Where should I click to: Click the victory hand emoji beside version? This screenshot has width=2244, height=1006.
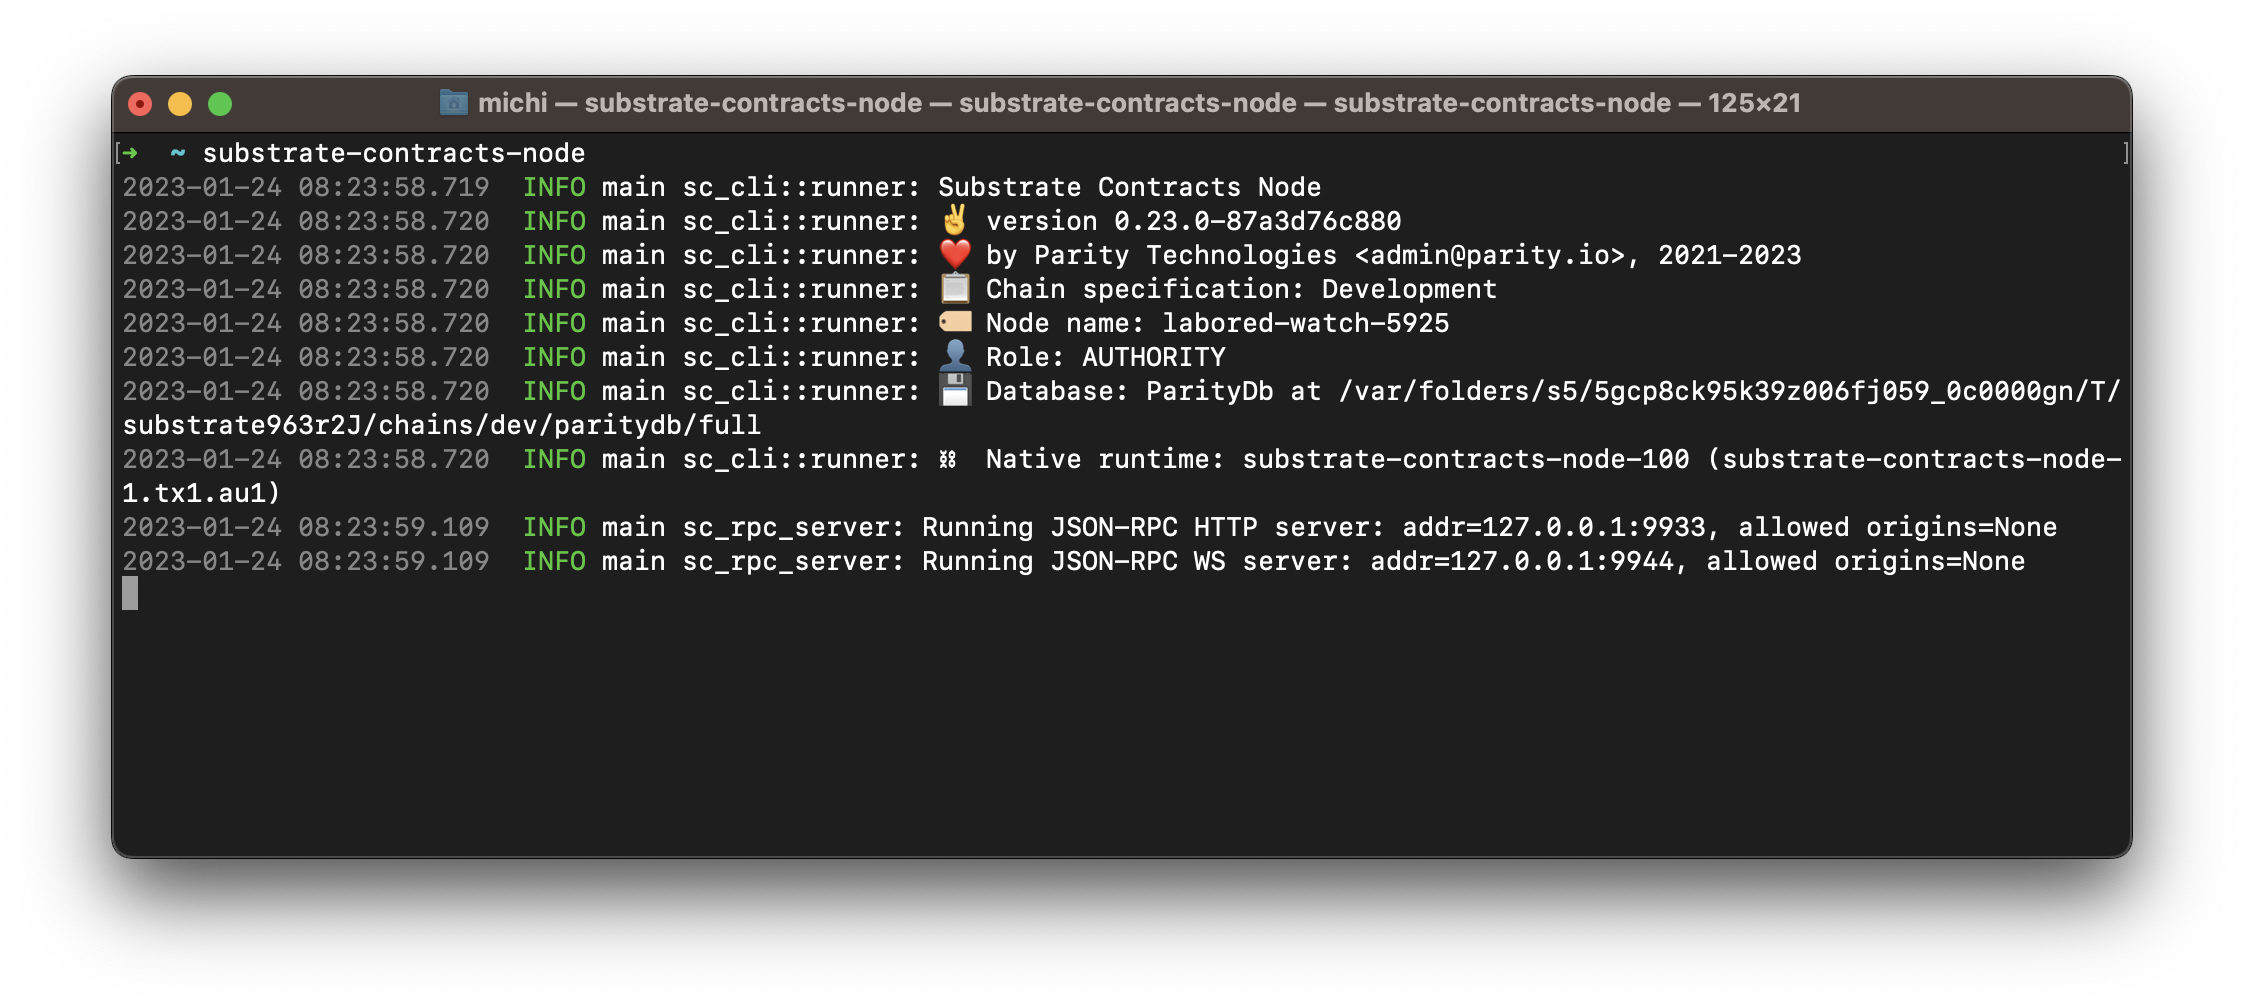[x=955, y=221]
